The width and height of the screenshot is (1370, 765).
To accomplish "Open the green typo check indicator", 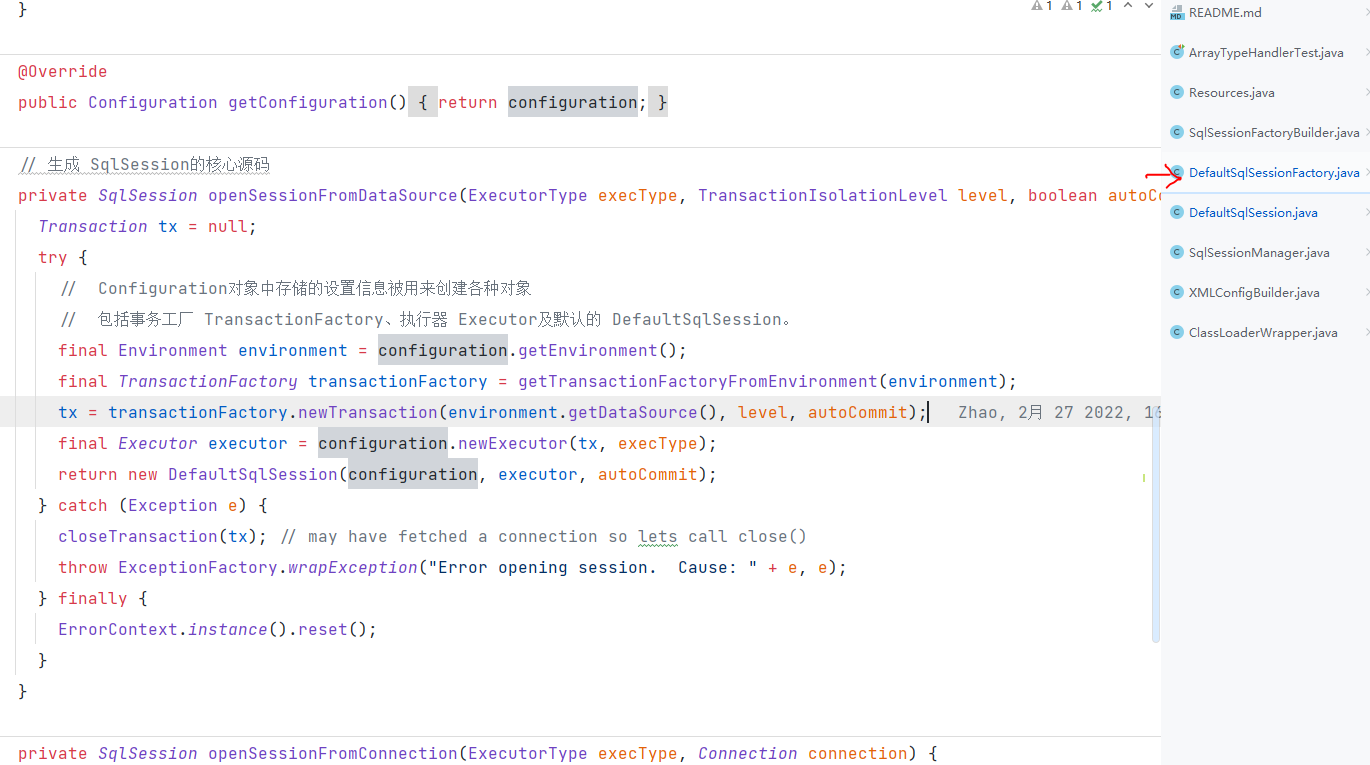I will pyautogui.click(x=1102, y=6).
